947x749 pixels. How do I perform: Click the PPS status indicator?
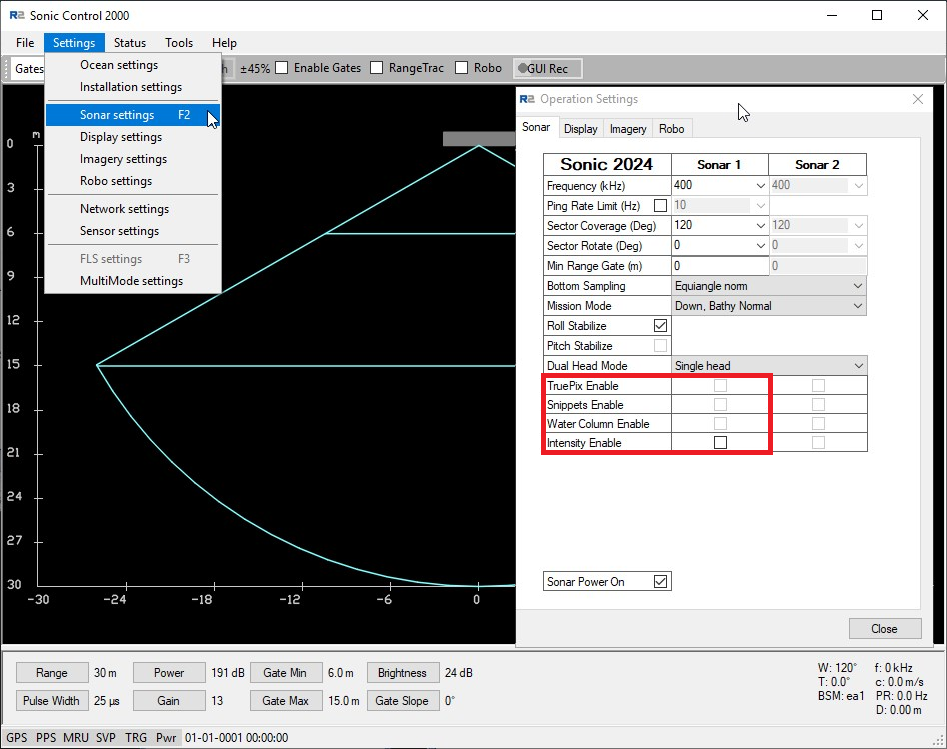tap(46, 738)
